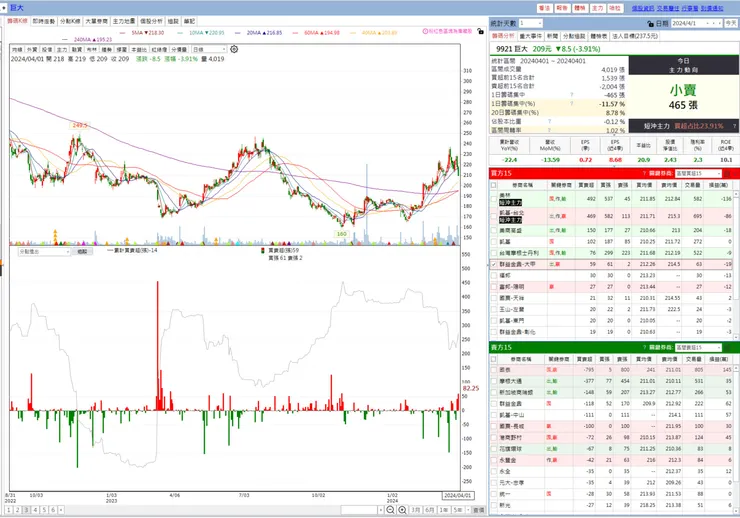Open the title bar stock selector dropdown arrow

tap(4, 8)
